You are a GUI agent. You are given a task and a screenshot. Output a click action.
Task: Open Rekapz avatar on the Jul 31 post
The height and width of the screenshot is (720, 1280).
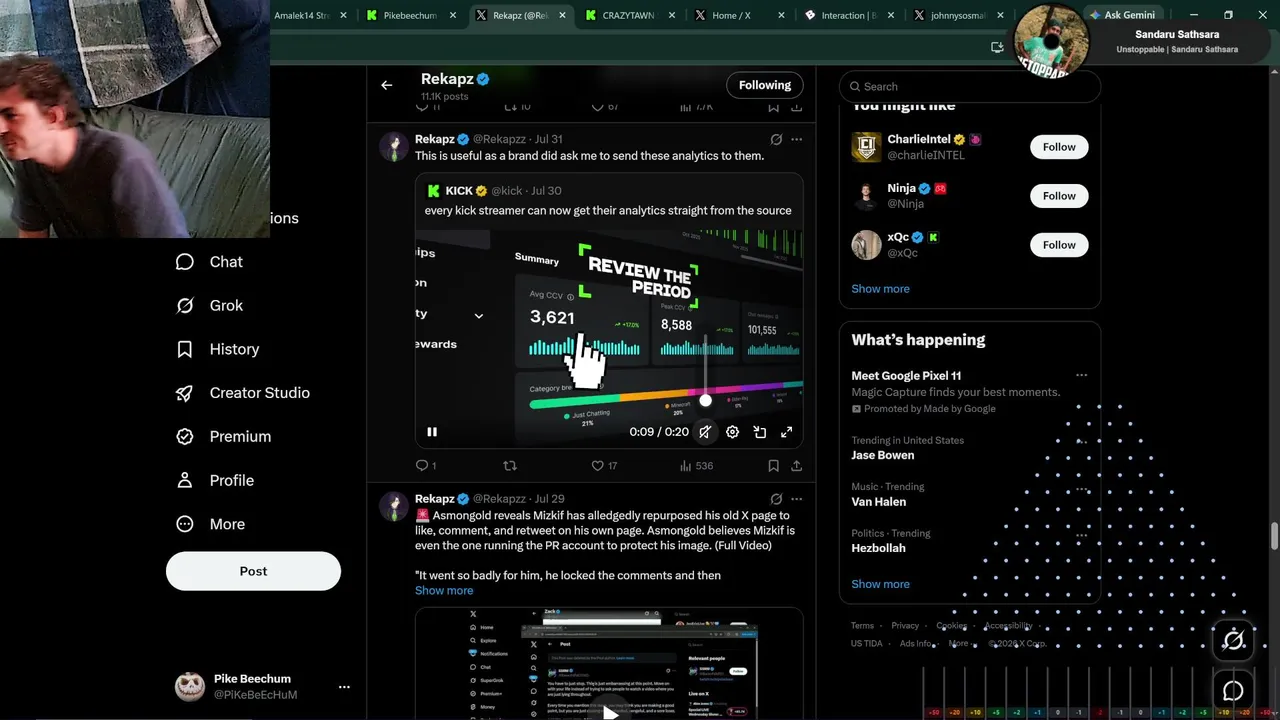(x=394, y=146)
